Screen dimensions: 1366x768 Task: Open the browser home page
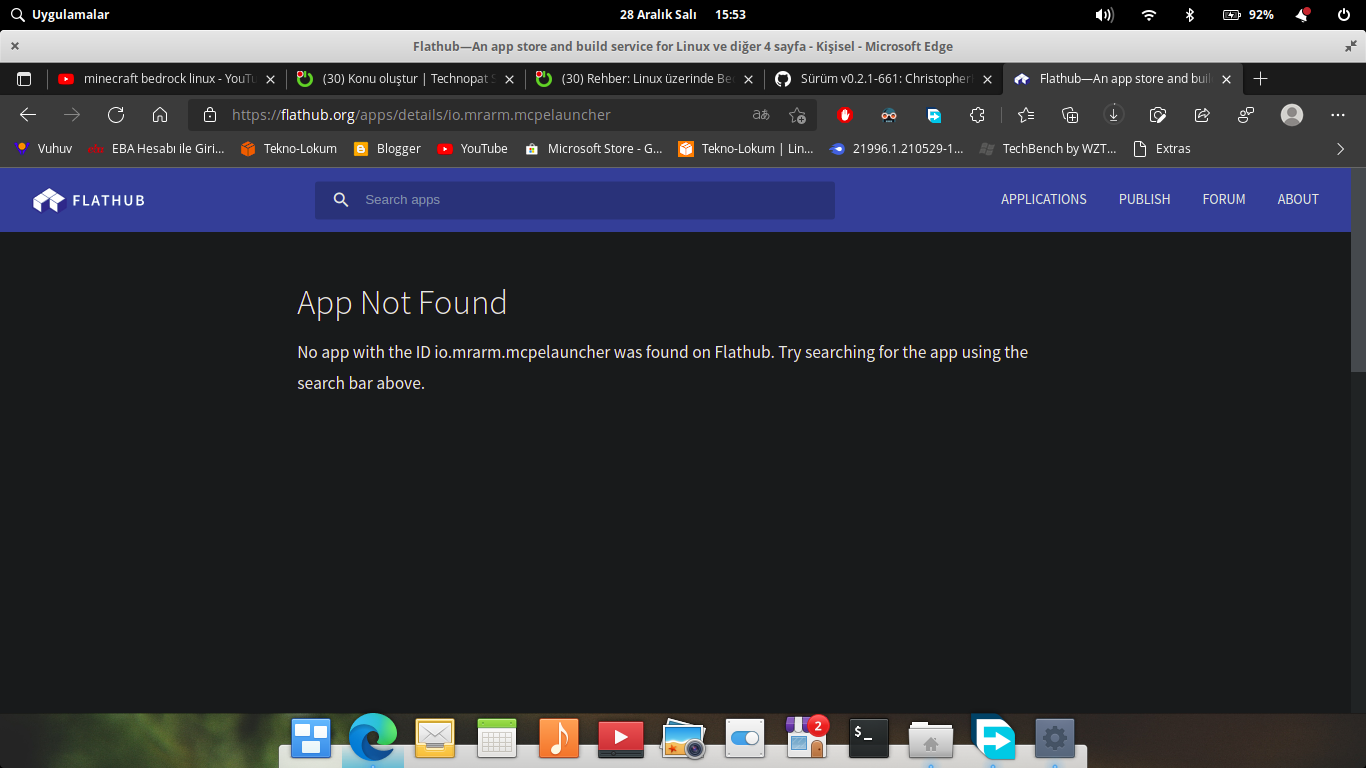pyautogui.click(x=160, y=115)
